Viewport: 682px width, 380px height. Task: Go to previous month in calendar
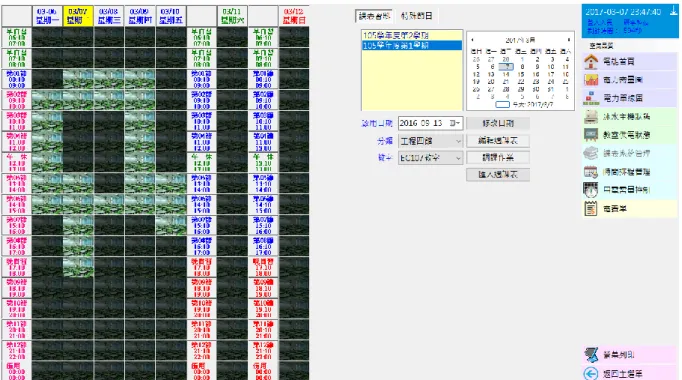pos(473,40)
